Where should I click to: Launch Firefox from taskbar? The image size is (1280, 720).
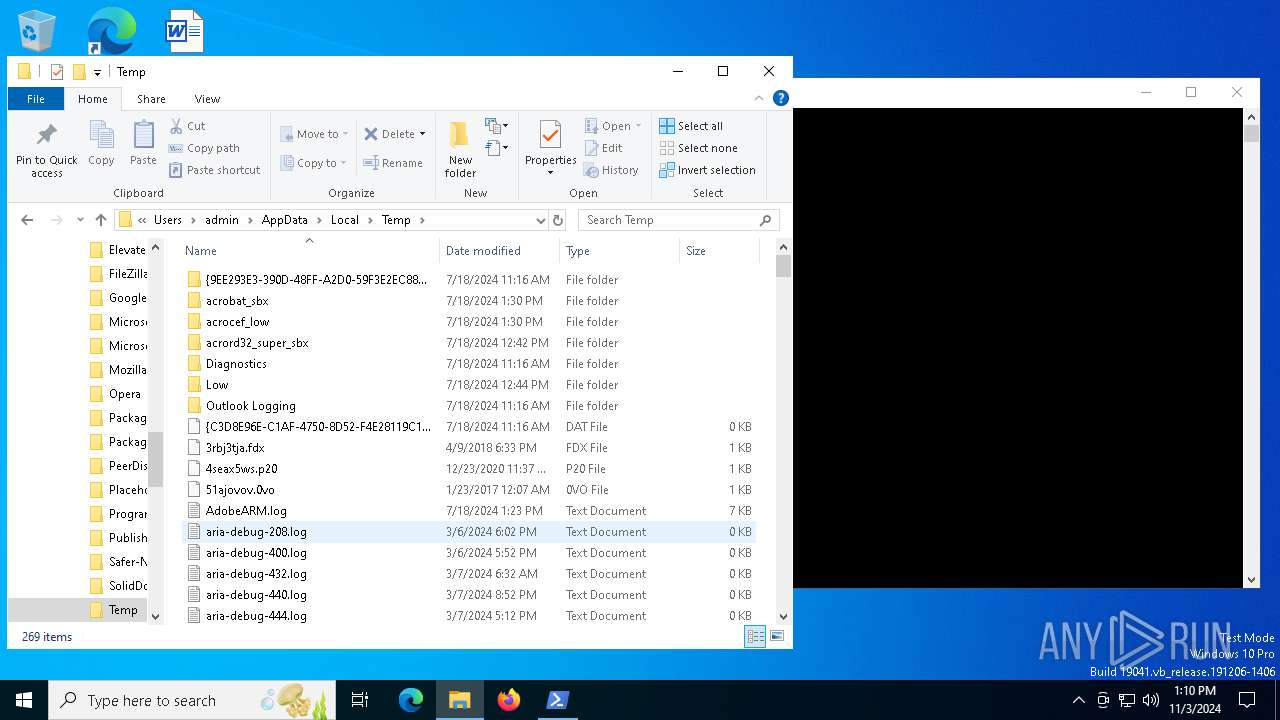pyautogui.click(x=509, y=700)
